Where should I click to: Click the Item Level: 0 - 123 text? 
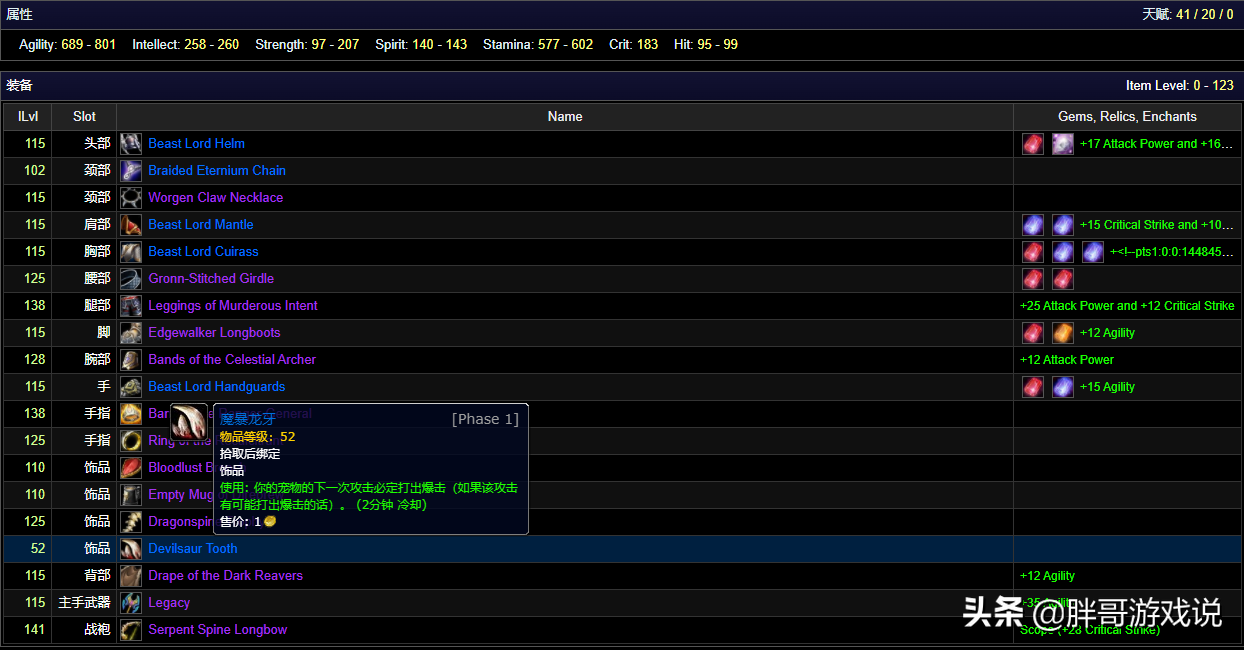coord(1180,86)
